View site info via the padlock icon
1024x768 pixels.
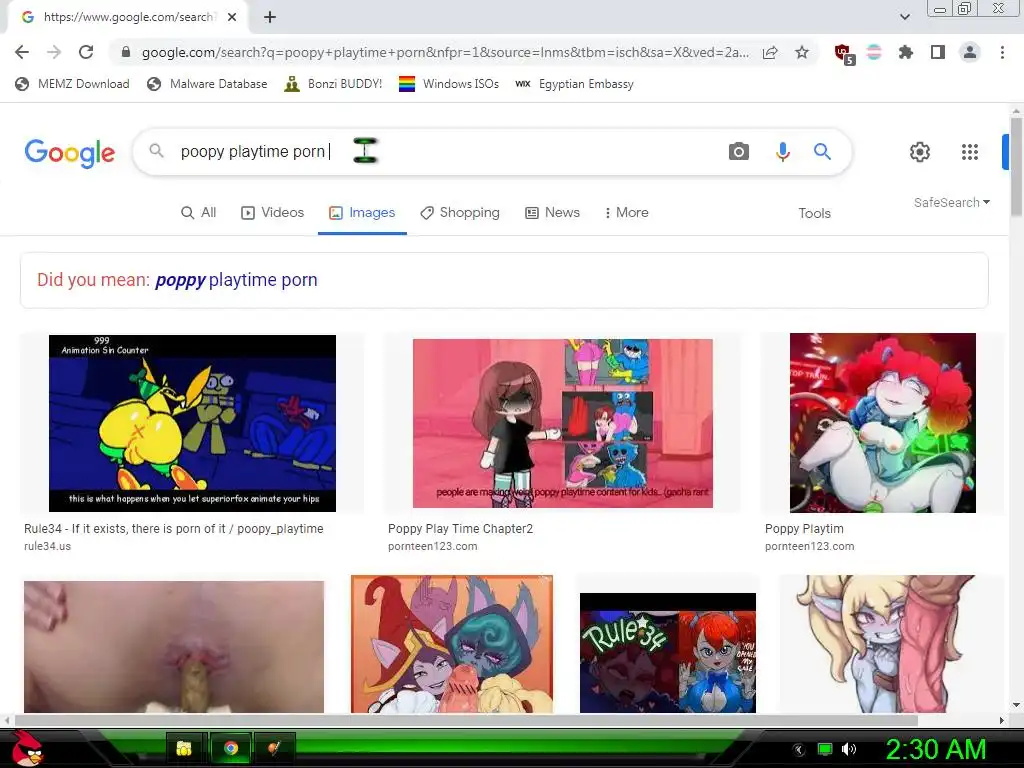(126, 52)
